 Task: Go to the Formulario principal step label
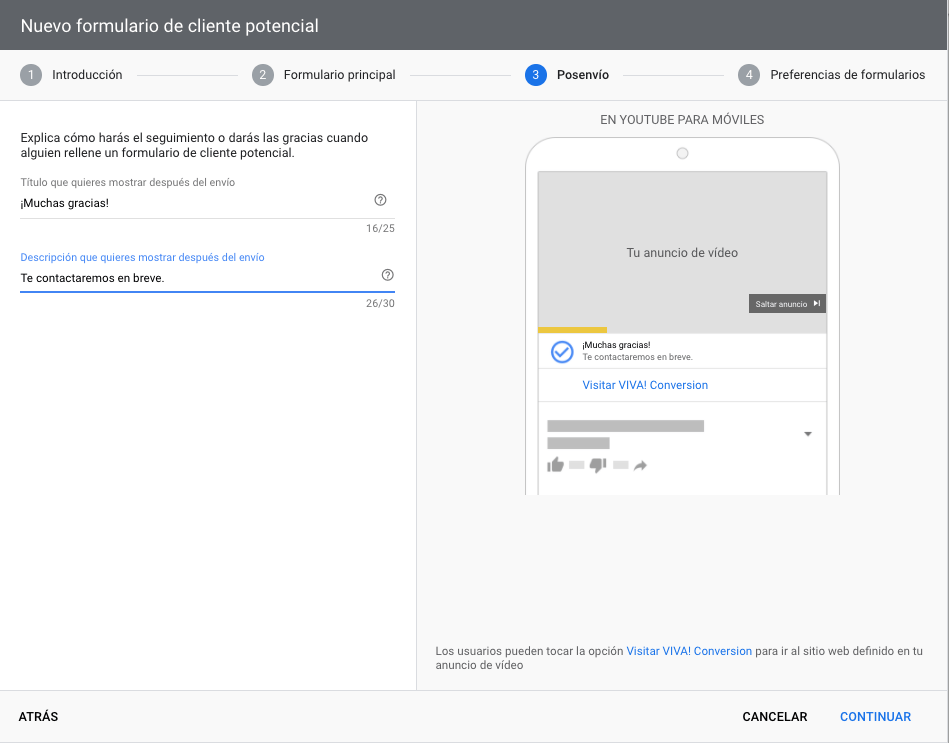(340, 75)
